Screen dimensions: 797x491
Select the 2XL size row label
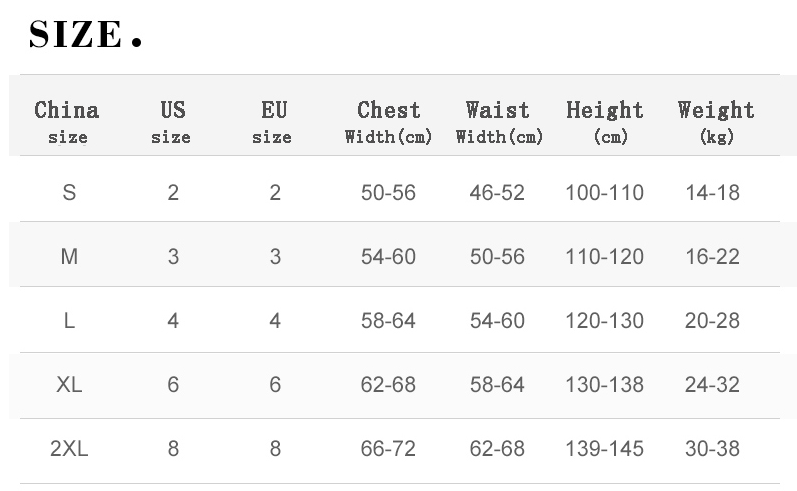(69, 449)
